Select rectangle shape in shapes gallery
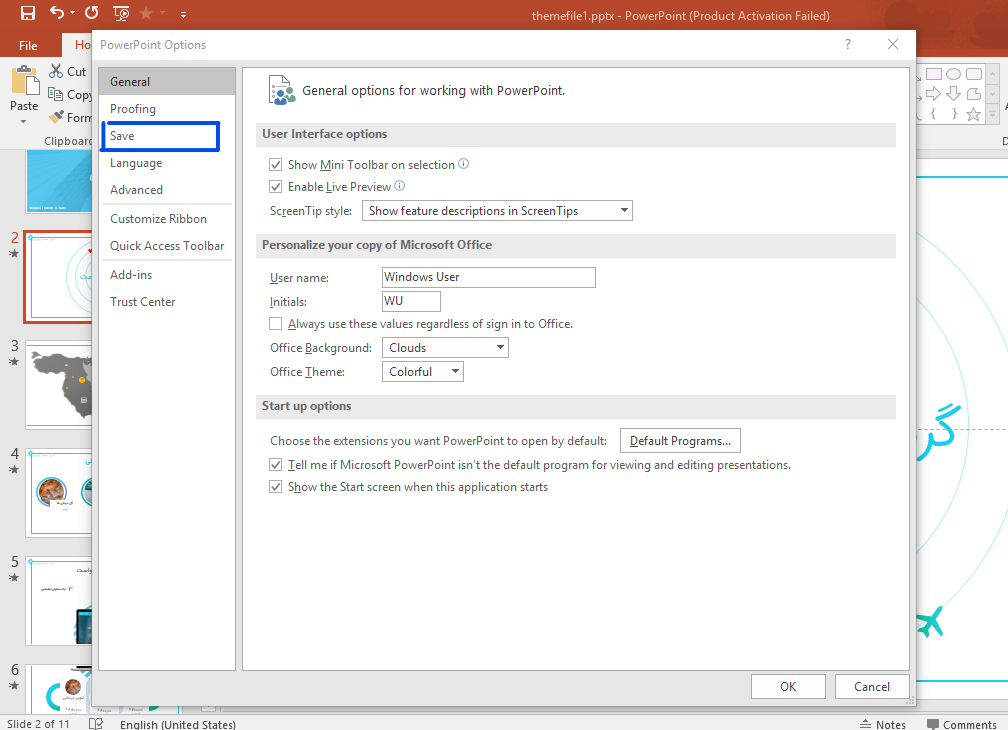 click(933, 74)
